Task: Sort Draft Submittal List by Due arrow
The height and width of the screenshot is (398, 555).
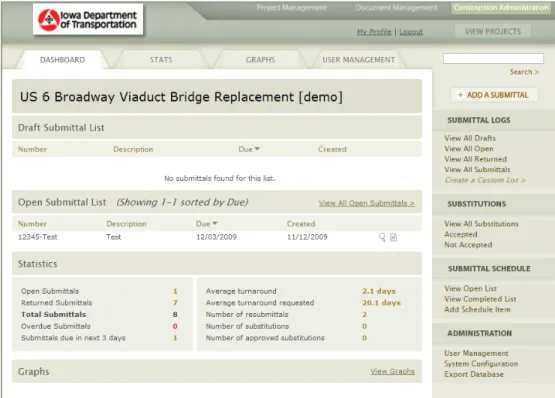Action: (257, 149)
